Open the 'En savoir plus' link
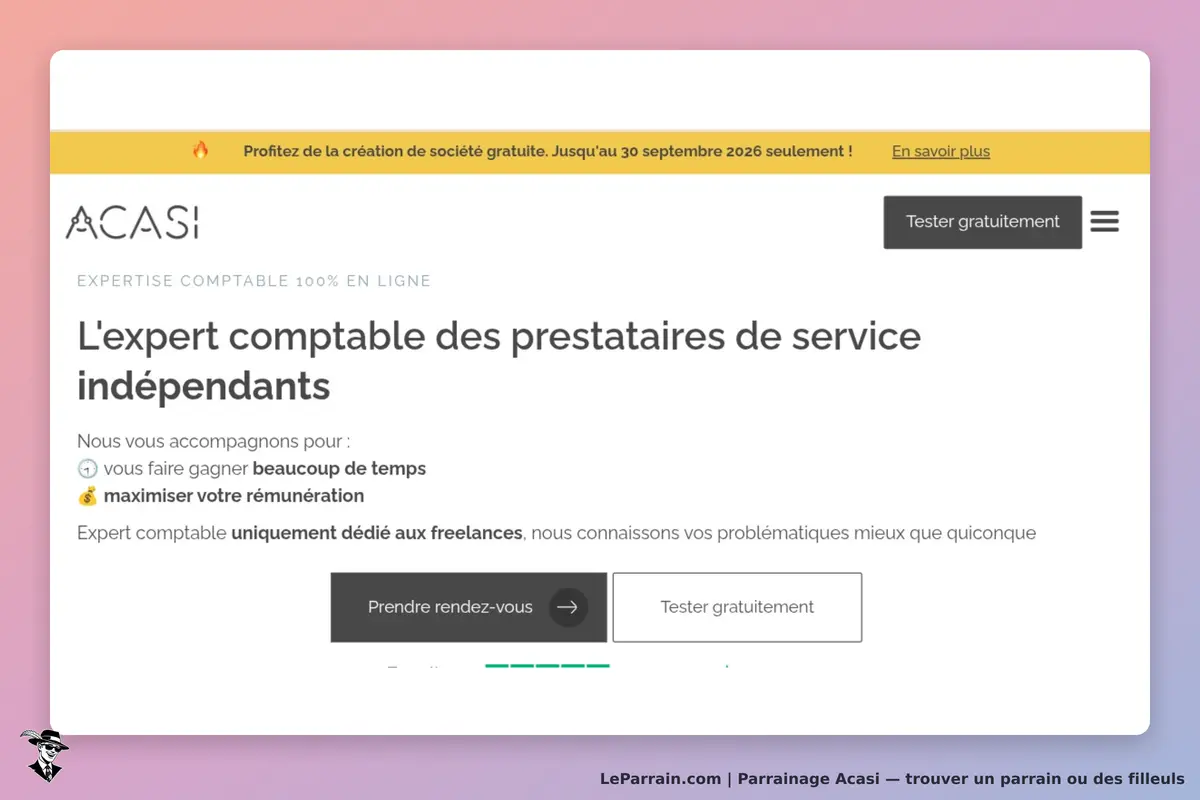 (941, 152)
